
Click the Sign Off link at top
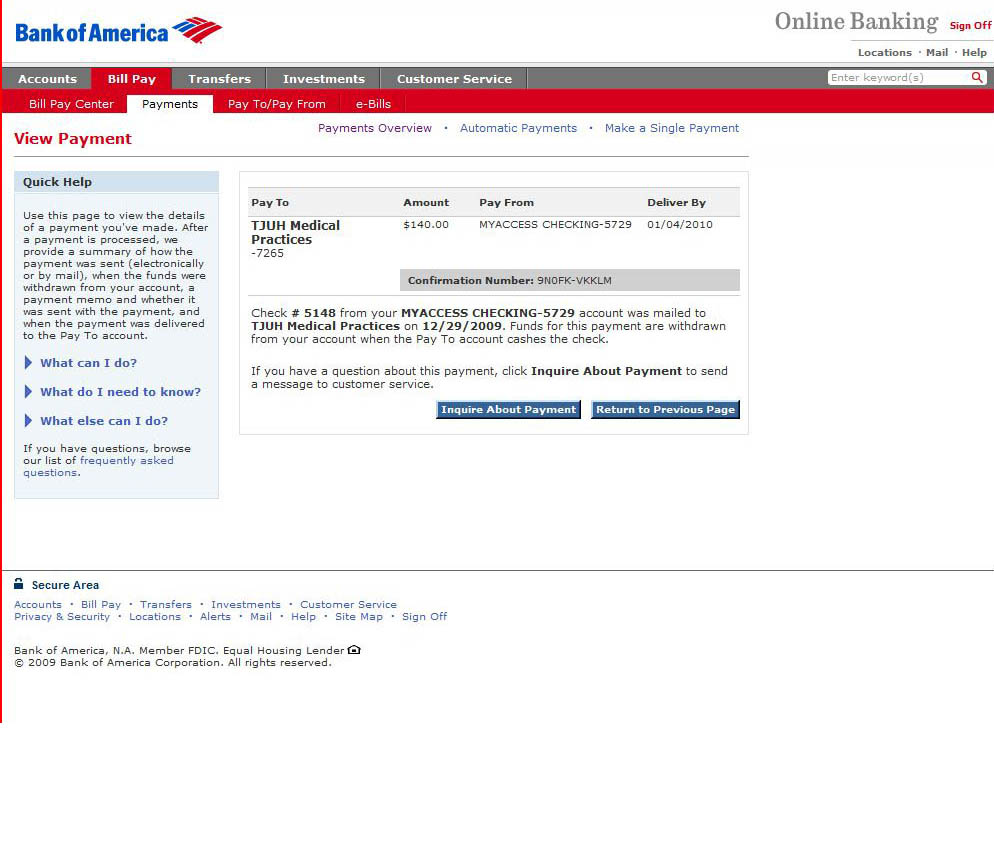click(x=970, y=26)
